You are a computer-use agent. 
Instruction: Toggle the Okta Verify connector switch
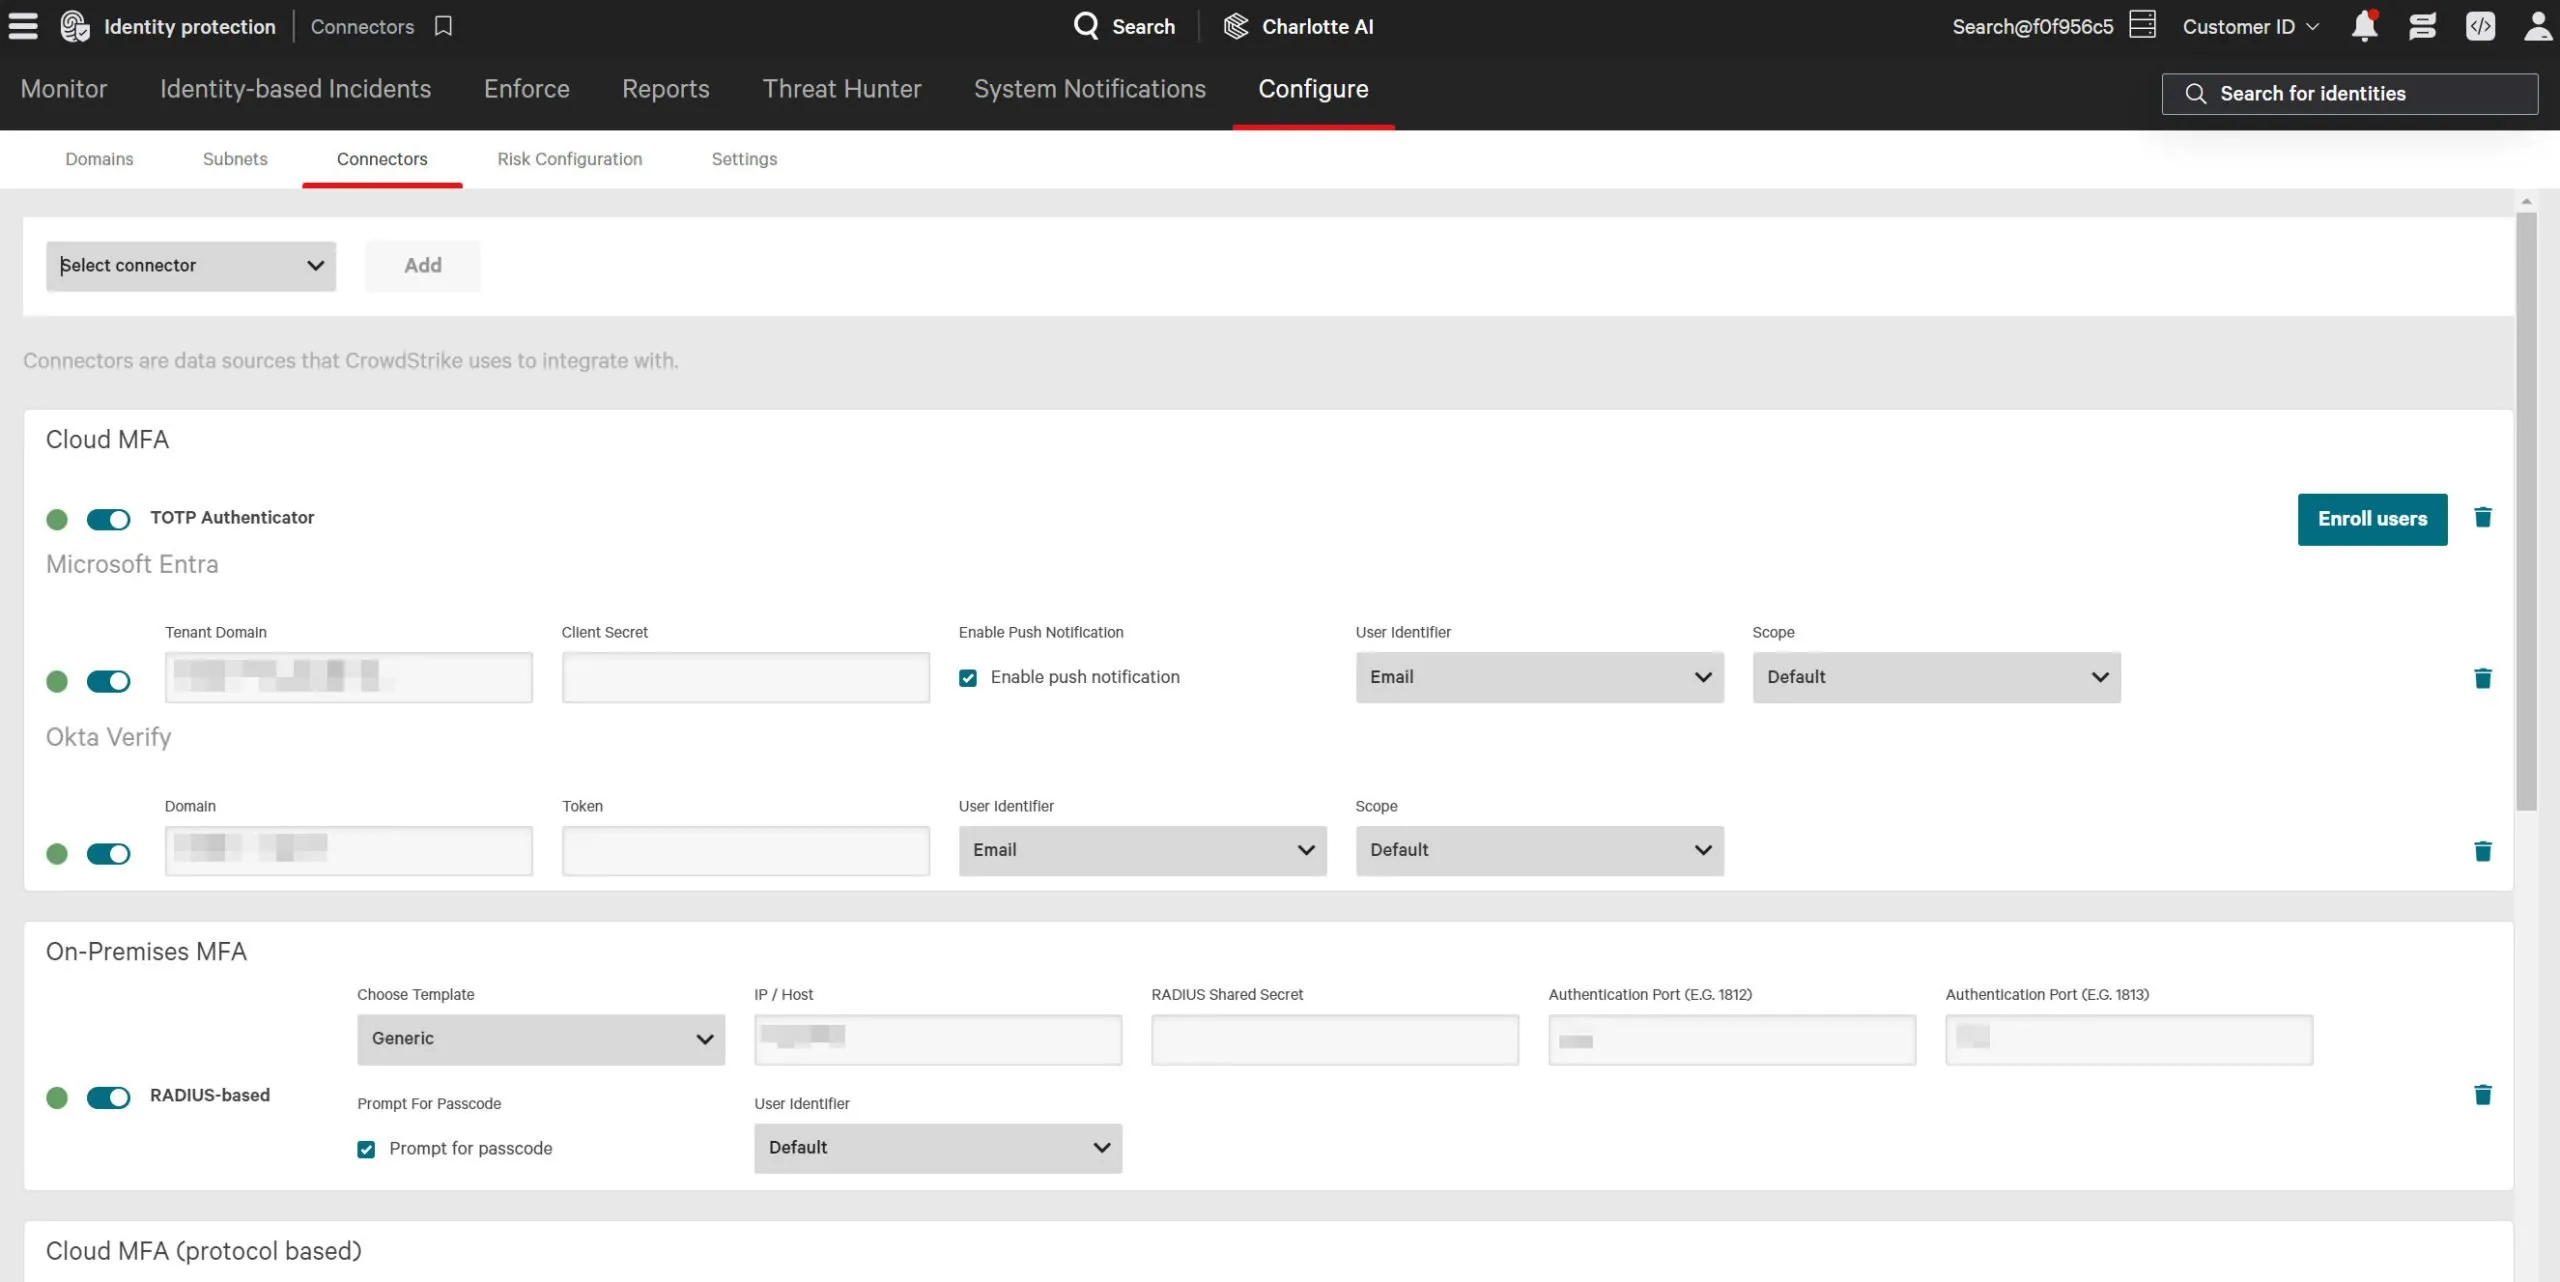[x=108, y=854]
